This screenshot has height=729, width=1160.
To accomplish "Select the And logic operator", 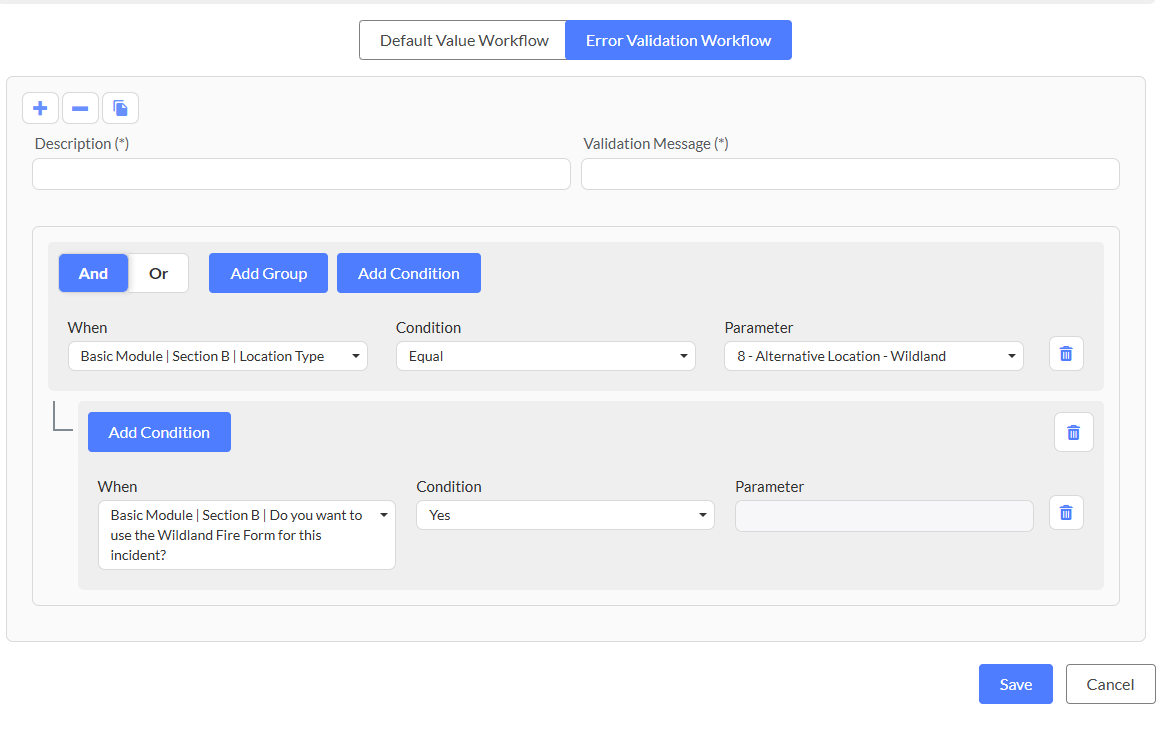I will pyautogui.click(x=93, y=273).
